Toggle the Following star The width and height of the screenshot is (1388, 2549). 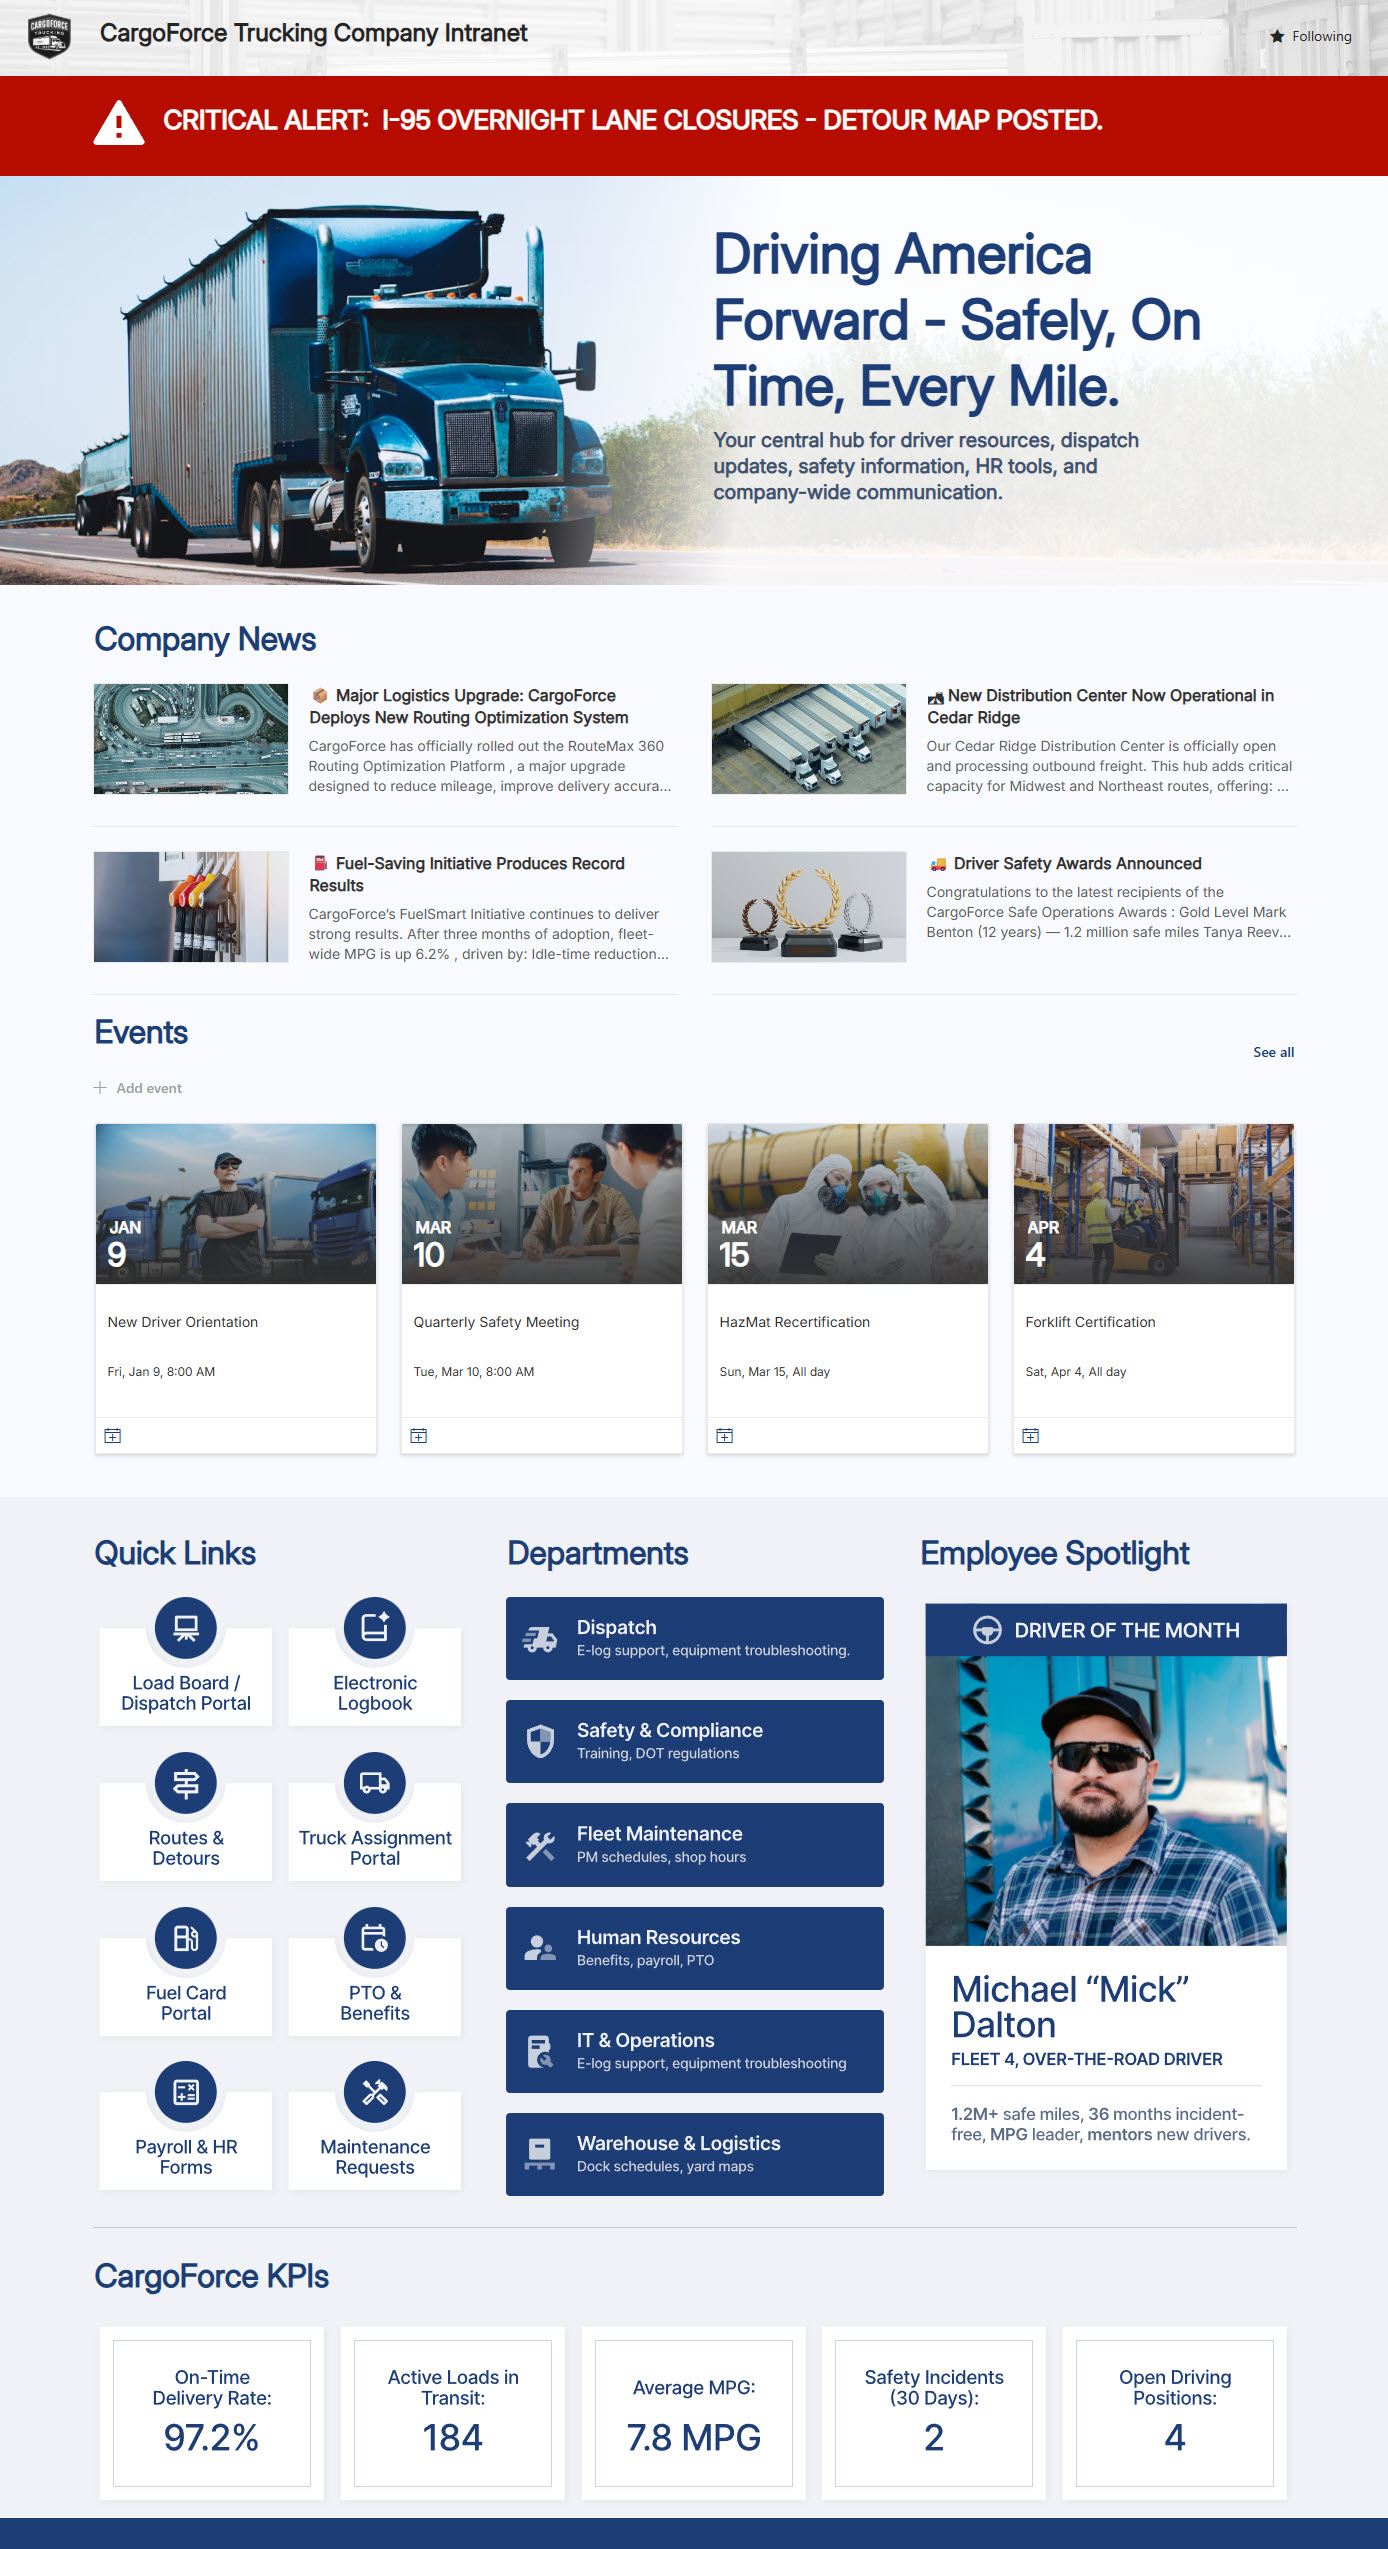pyautogui.click(x=1277, y=36)
